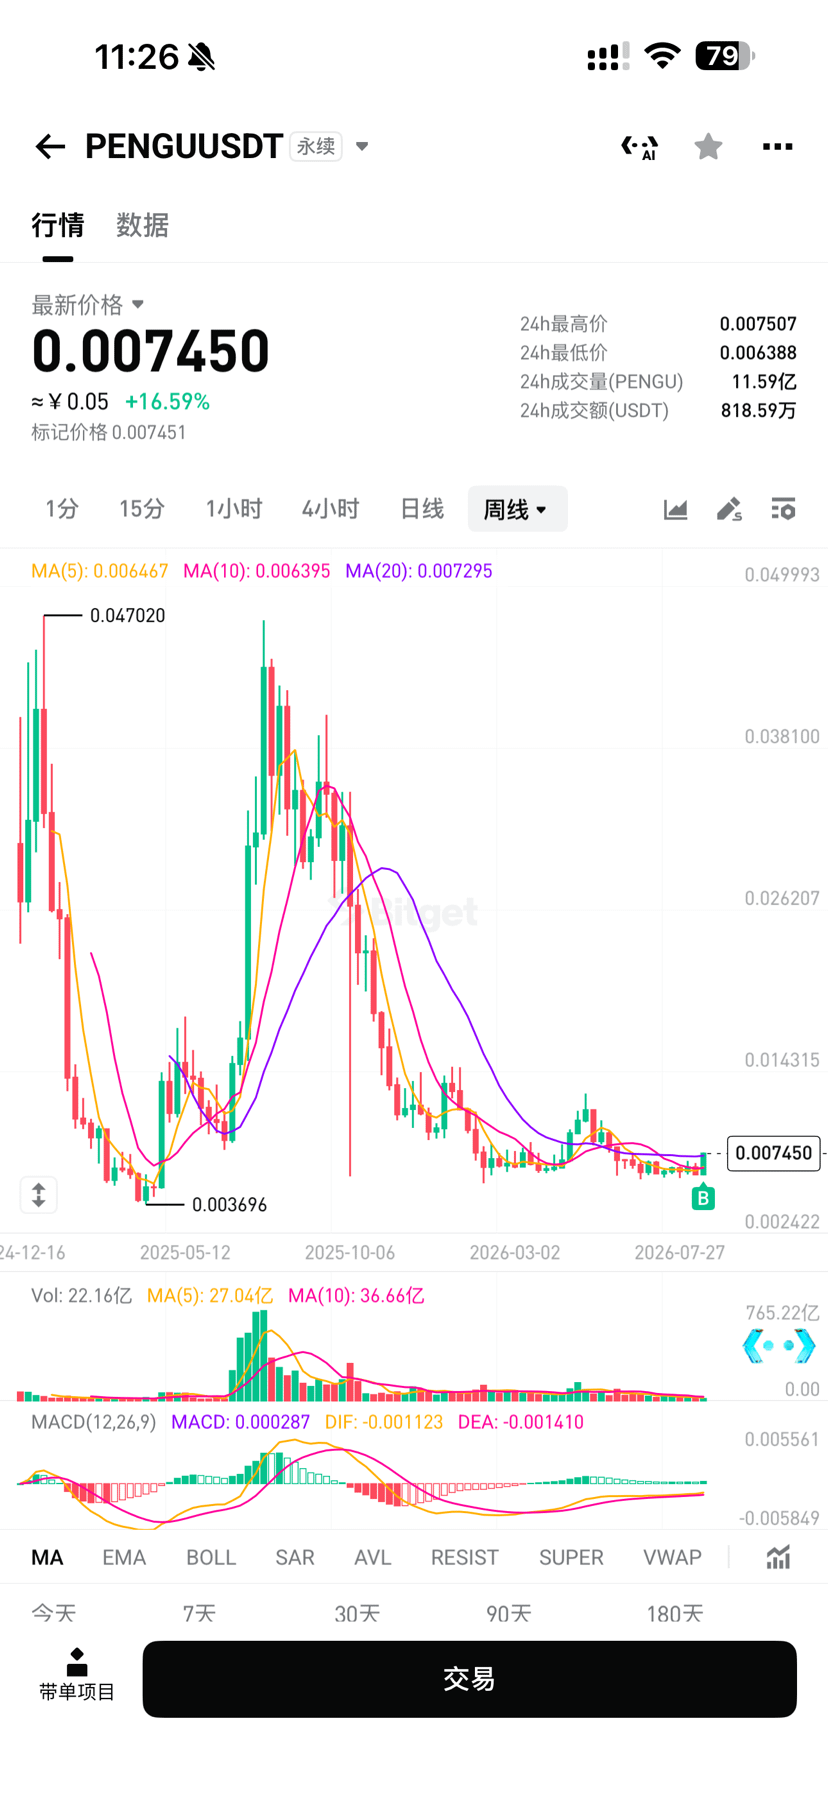Tap the 24h最高价 value 0.007507
The width and height of the screenshot is (828, 1795).
tap(758, 324)
